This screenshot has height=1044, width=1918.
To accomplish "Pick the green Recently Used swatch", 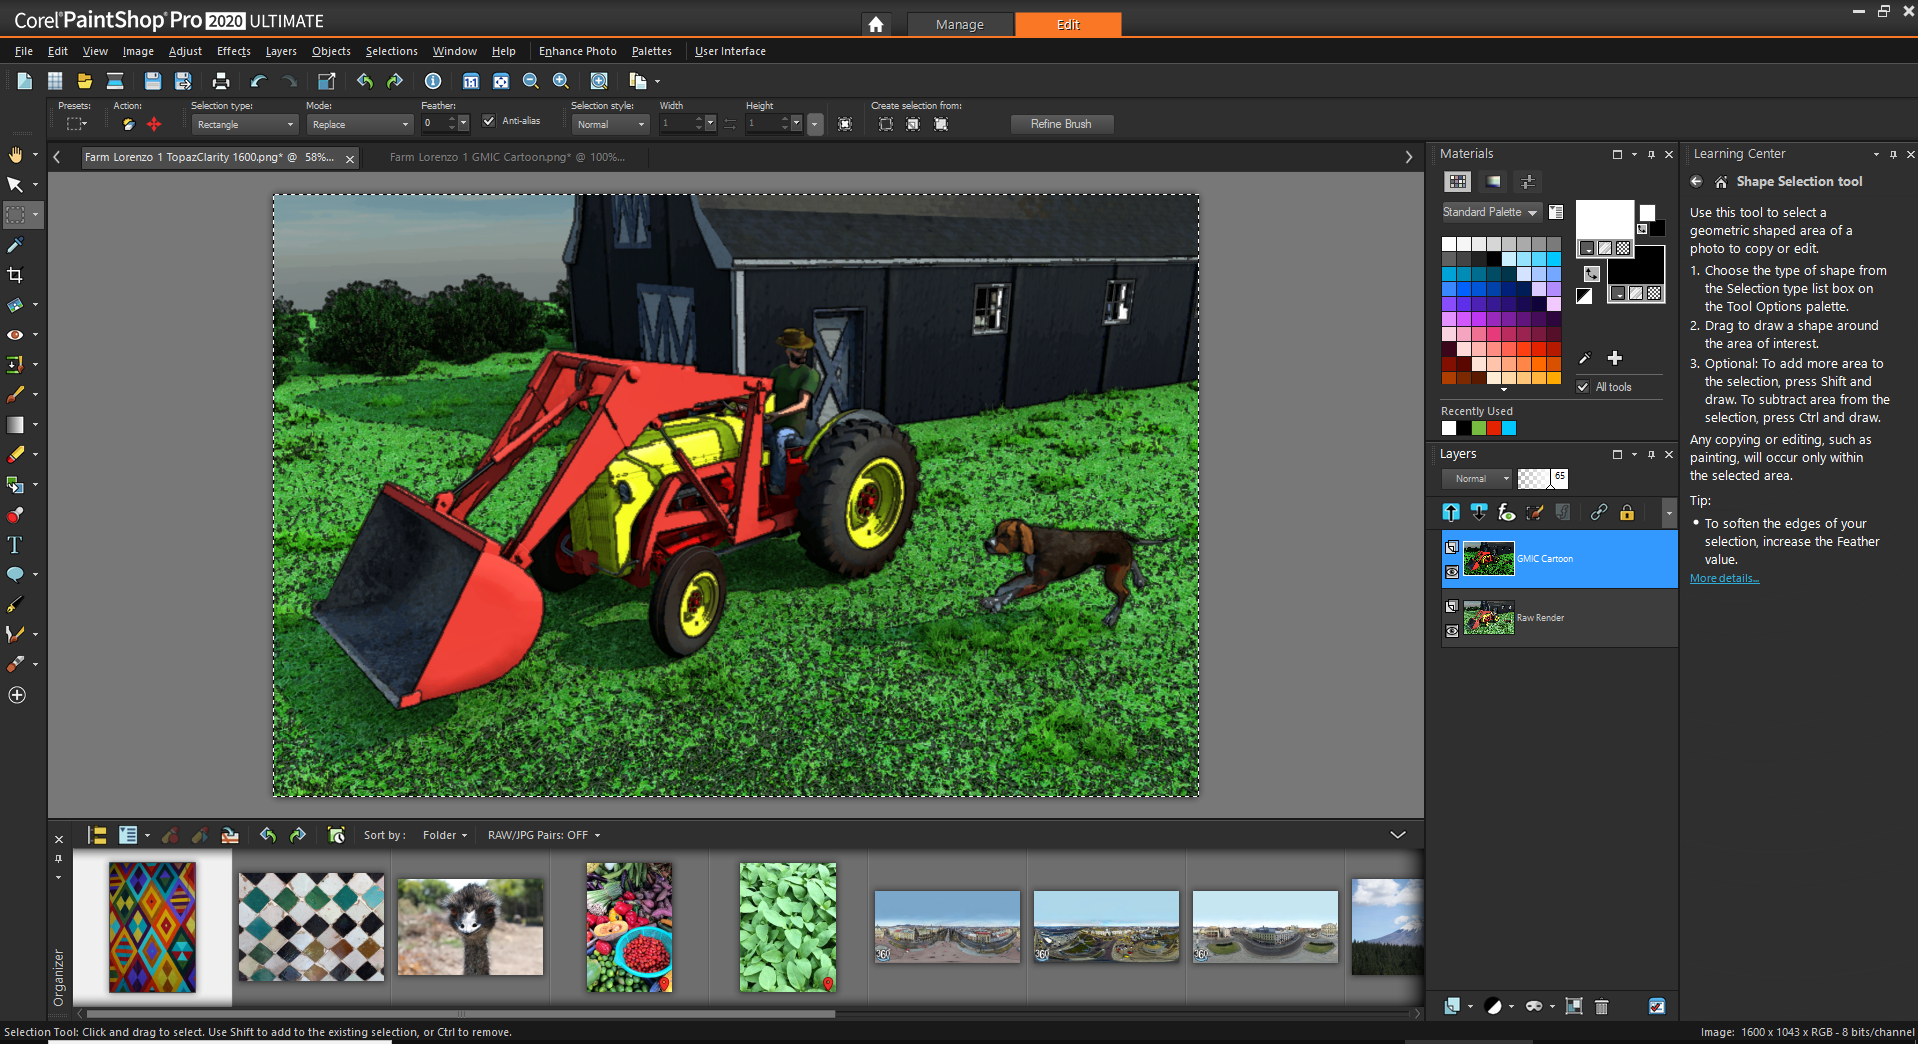I will coord(1479,428).
